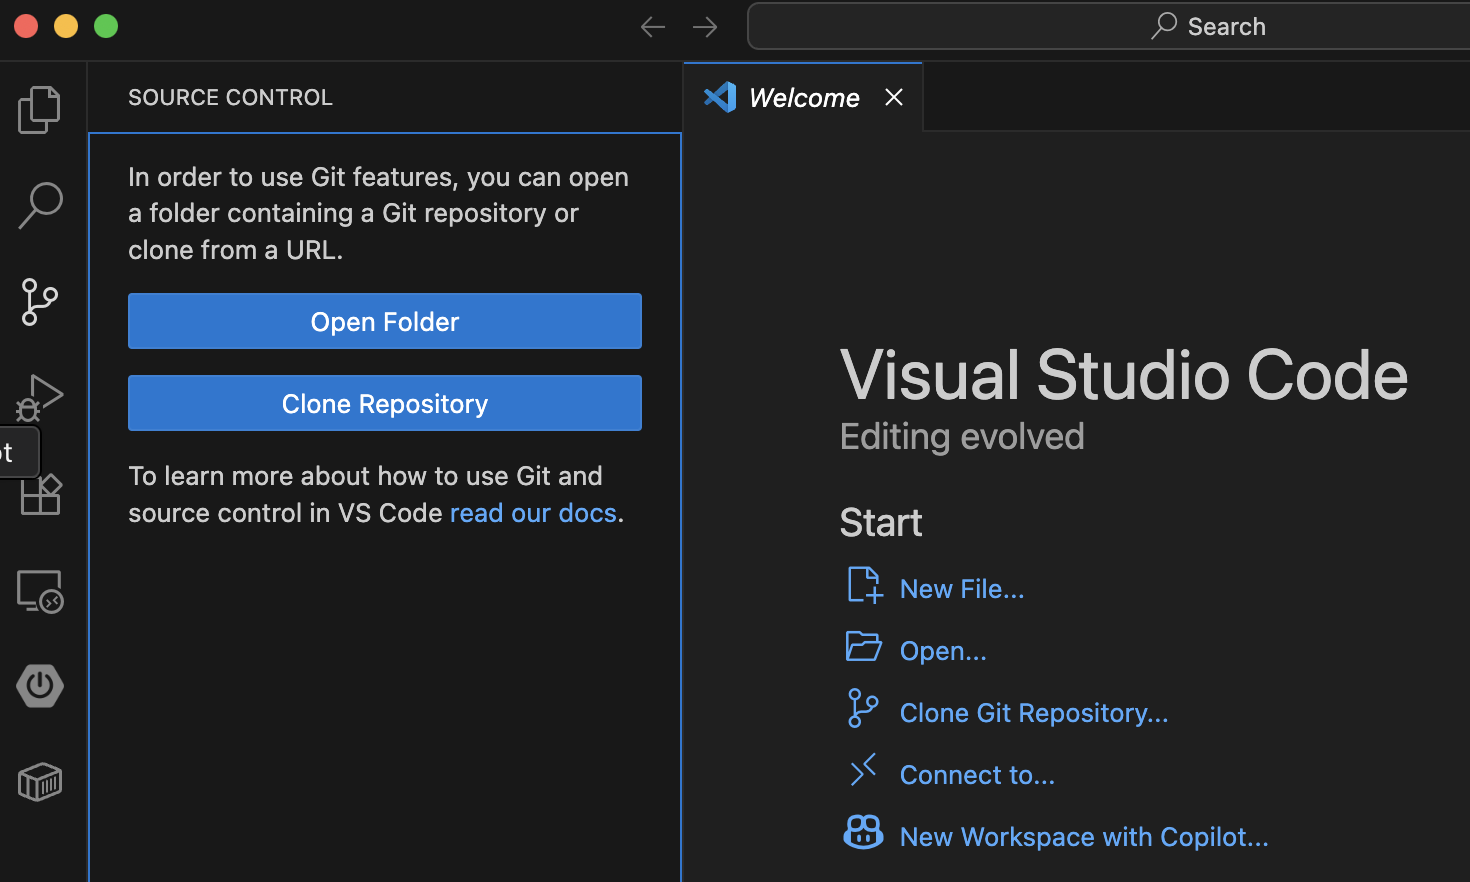This screenshot has width=1470, height=882.
Task: Open the Explorer view in activity bar
Action: (40, 109)
